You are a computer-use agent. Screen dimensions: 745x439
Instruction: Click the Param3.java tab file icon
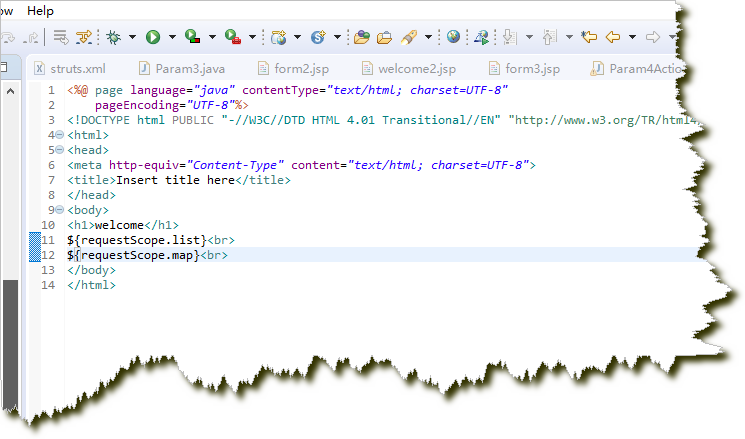pyautogui.click(x=144, y=68)
